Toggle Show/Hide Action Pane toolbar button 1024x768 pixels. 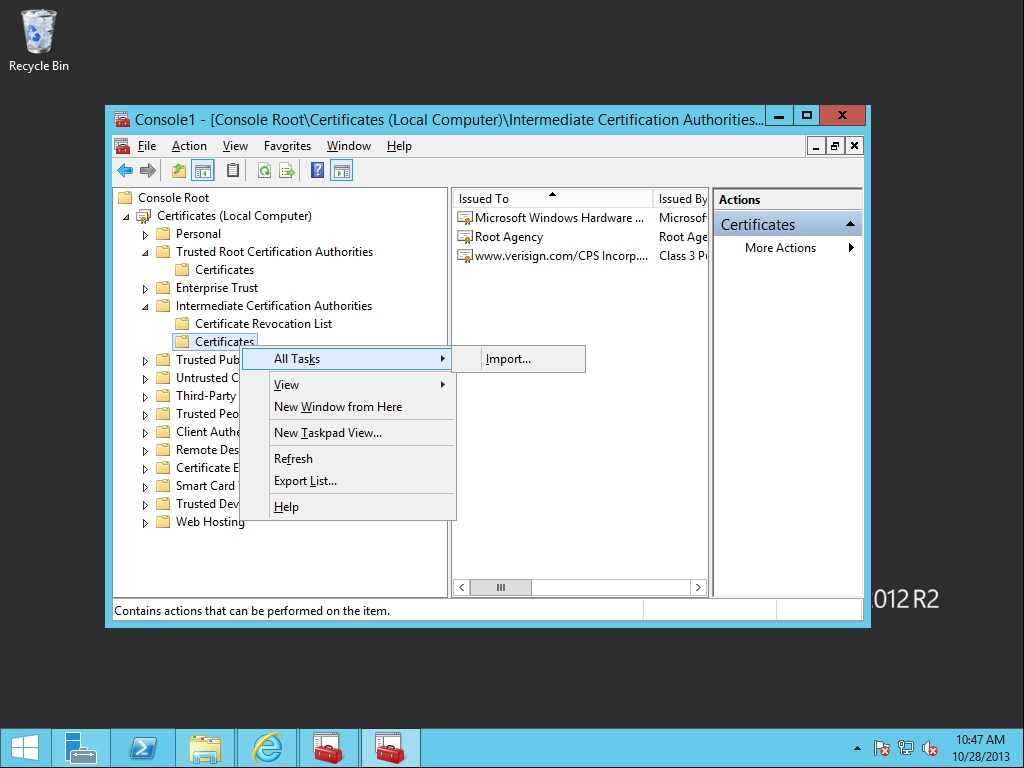click(x=342, y=171)
